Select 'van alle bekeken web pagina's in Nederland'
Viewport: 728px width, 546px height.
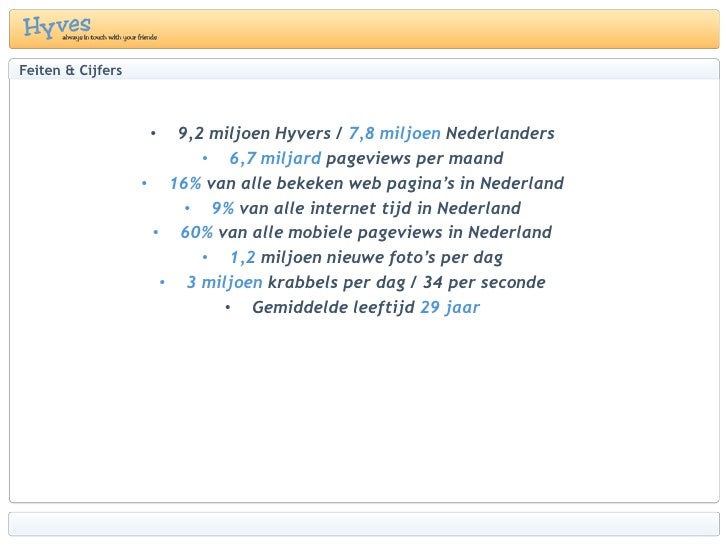[385, 183]
